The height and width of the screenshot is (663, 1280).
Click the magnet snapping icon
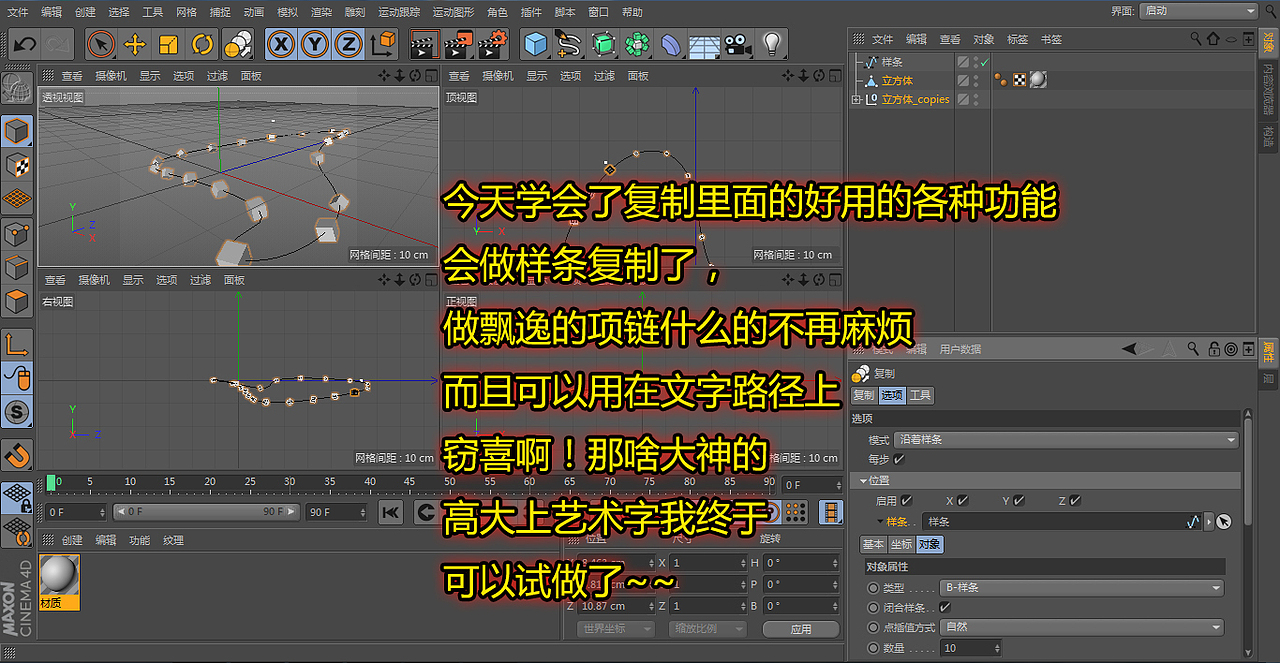(x=17, y=456)
